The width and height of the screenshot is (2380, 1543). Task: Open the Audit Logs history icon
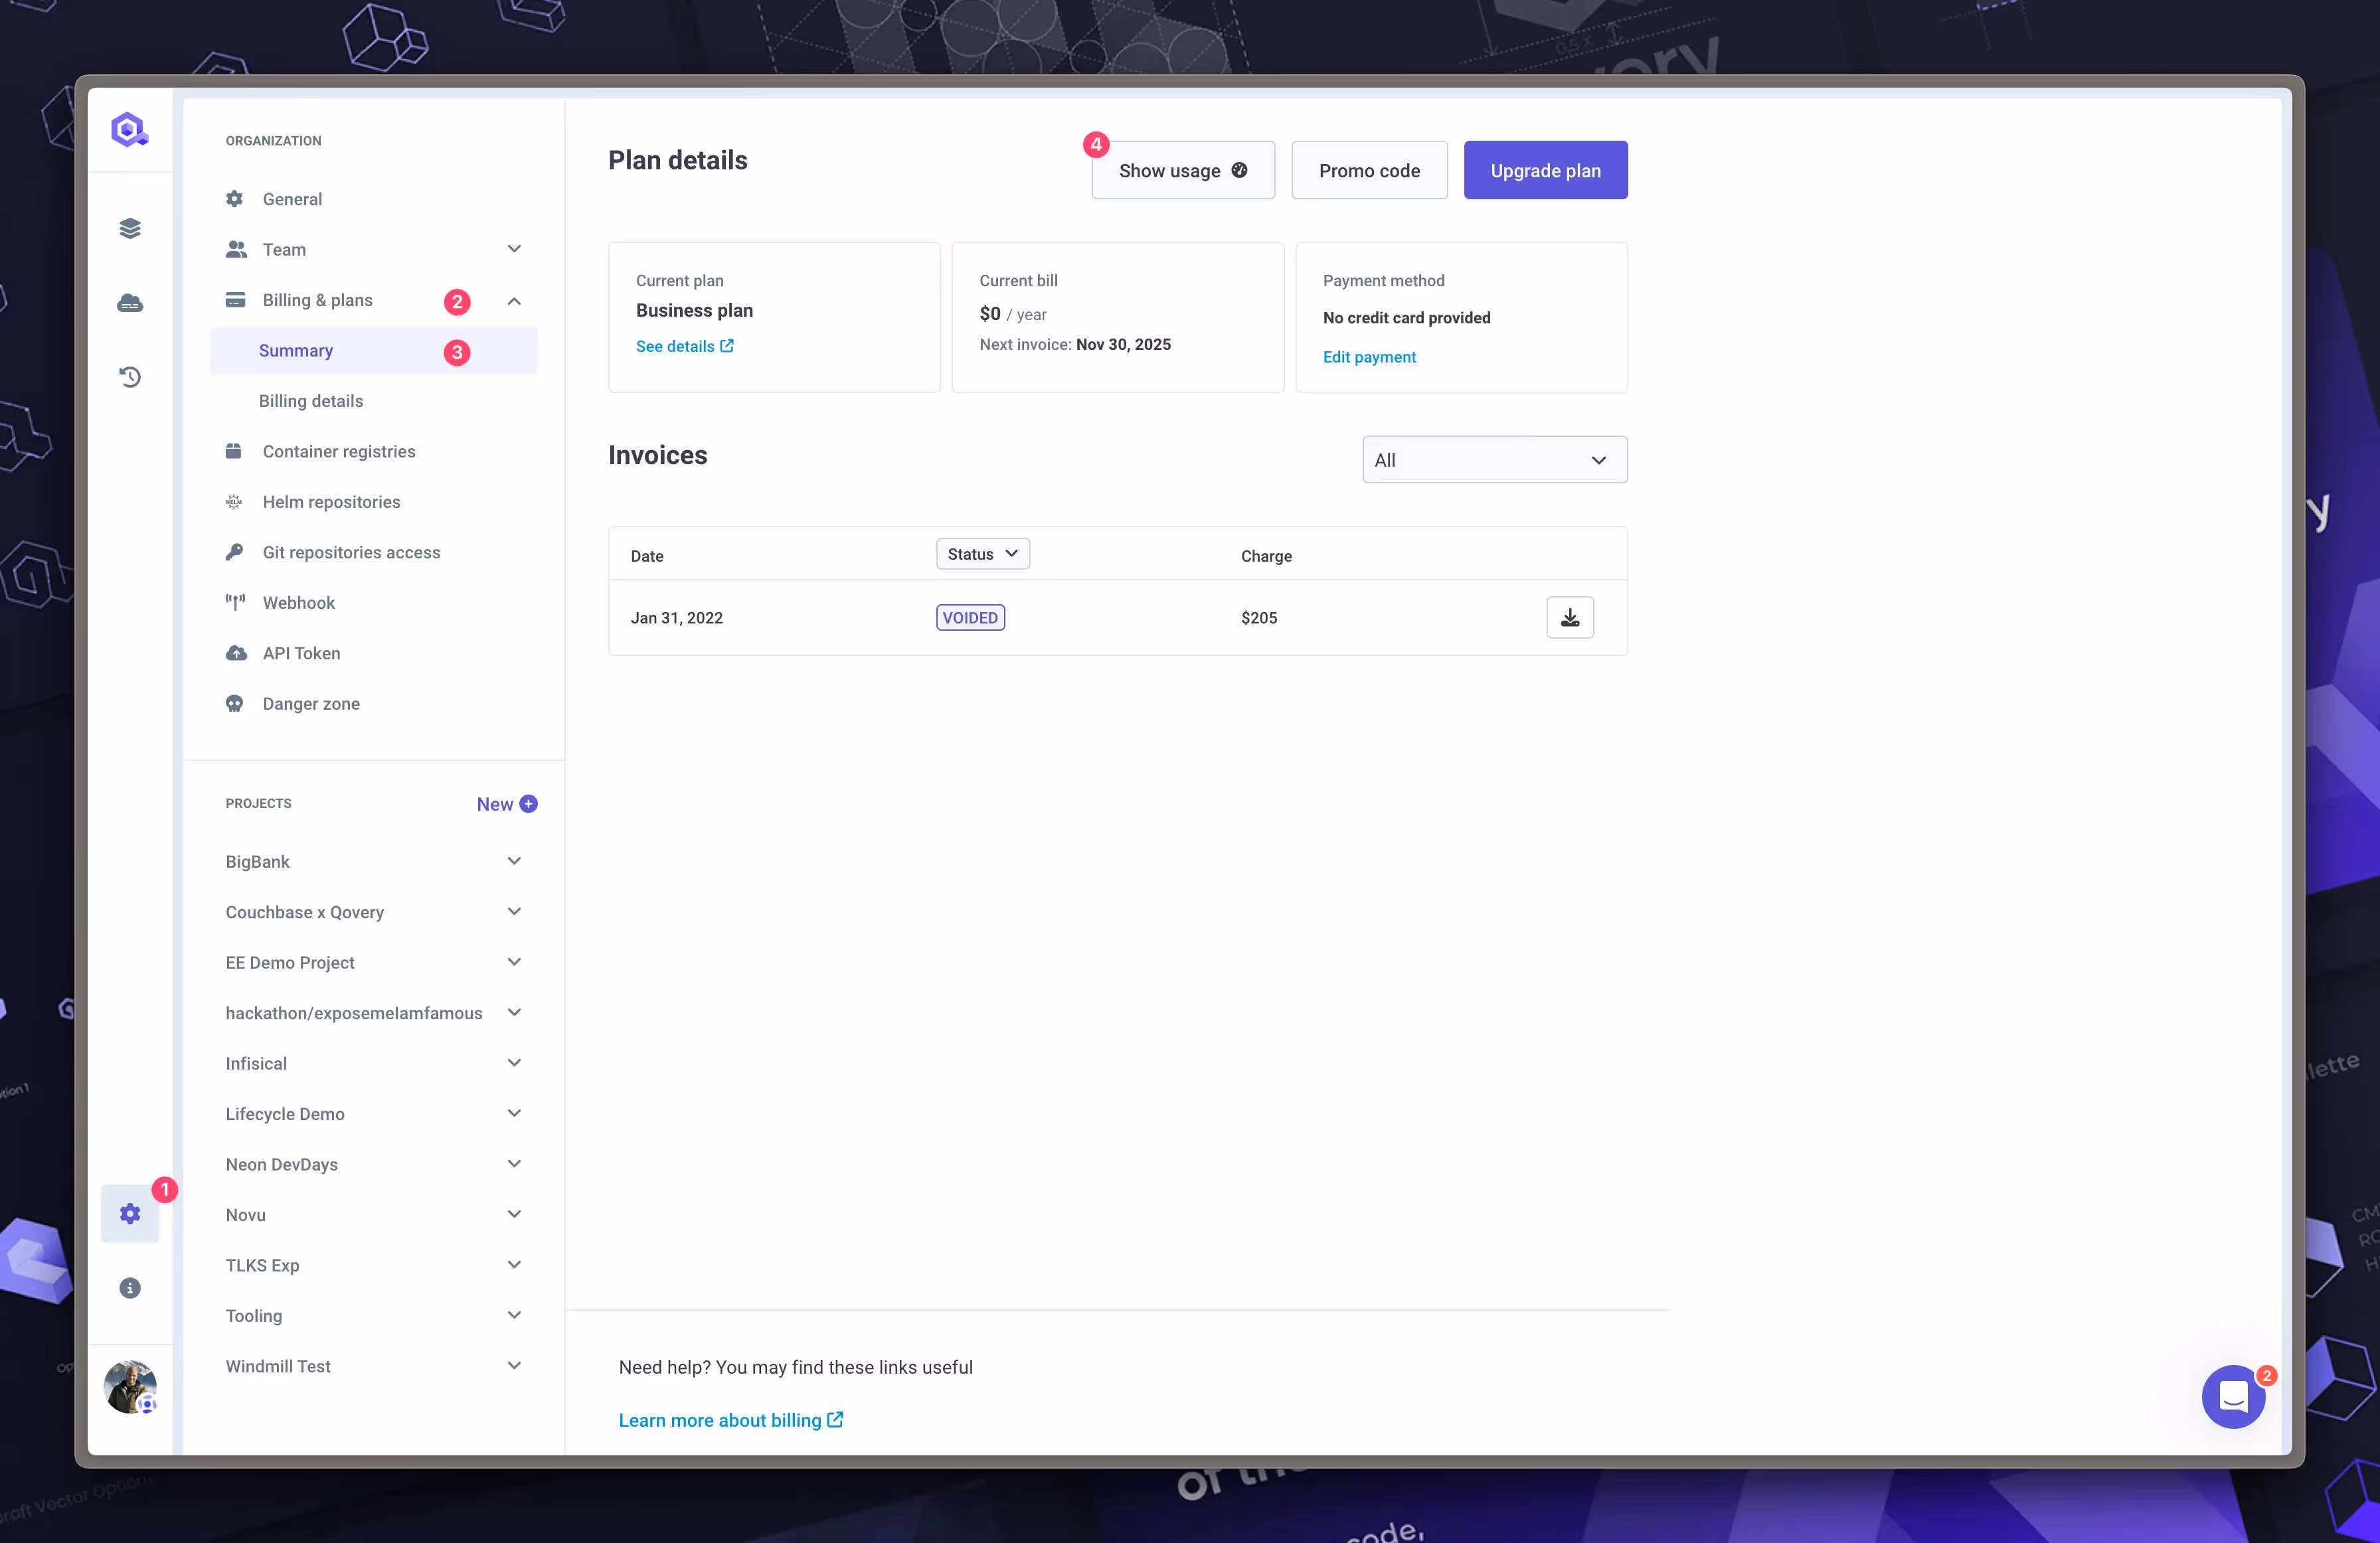(x=130, y=377)
